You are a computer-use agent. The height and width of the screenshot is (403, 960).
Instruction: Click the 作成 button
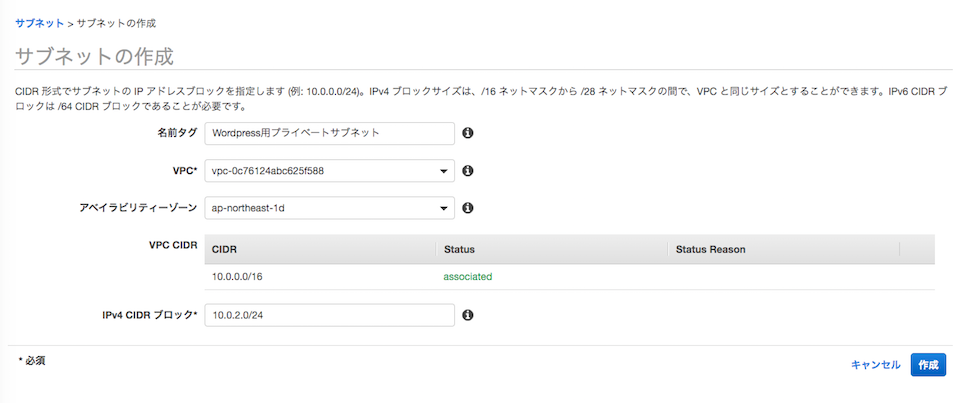pos(928,365)
